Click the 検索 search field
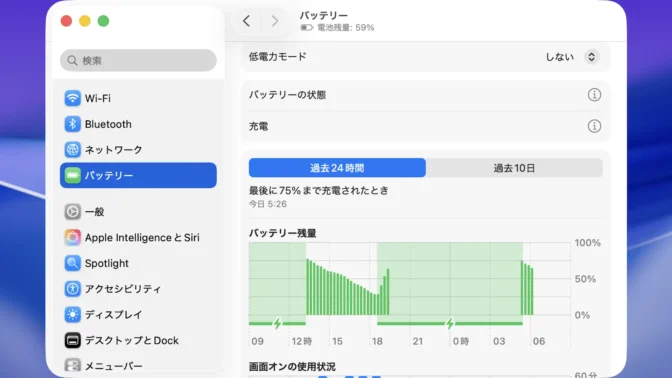This screenshot has height=378, width=672. click(138, 60)
